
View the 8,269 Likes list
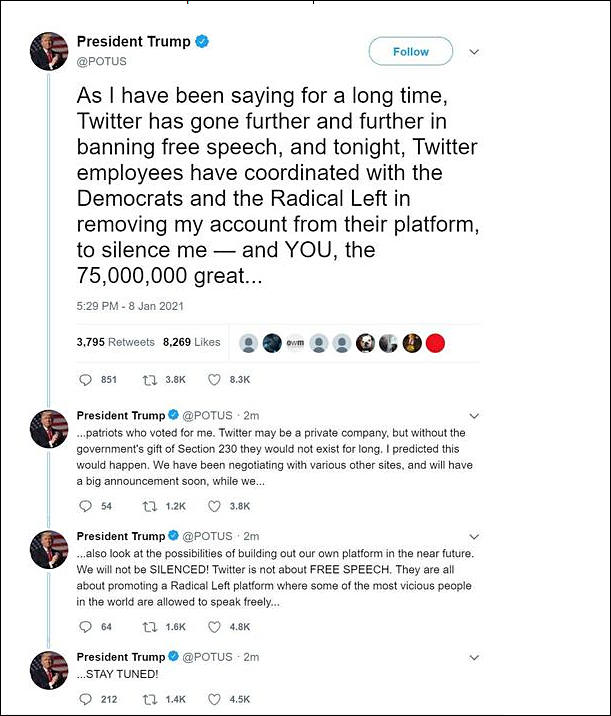pyautogui.click(x=192, y=342)
